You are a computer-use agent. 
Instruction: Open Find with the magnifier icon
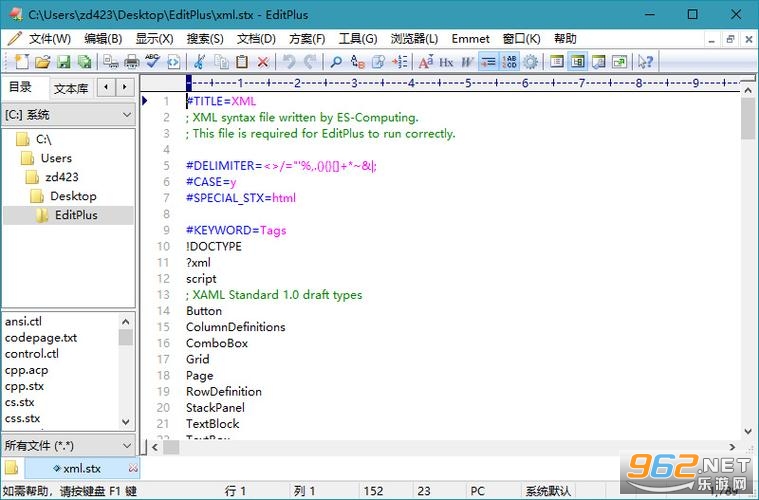pos(335,61)
